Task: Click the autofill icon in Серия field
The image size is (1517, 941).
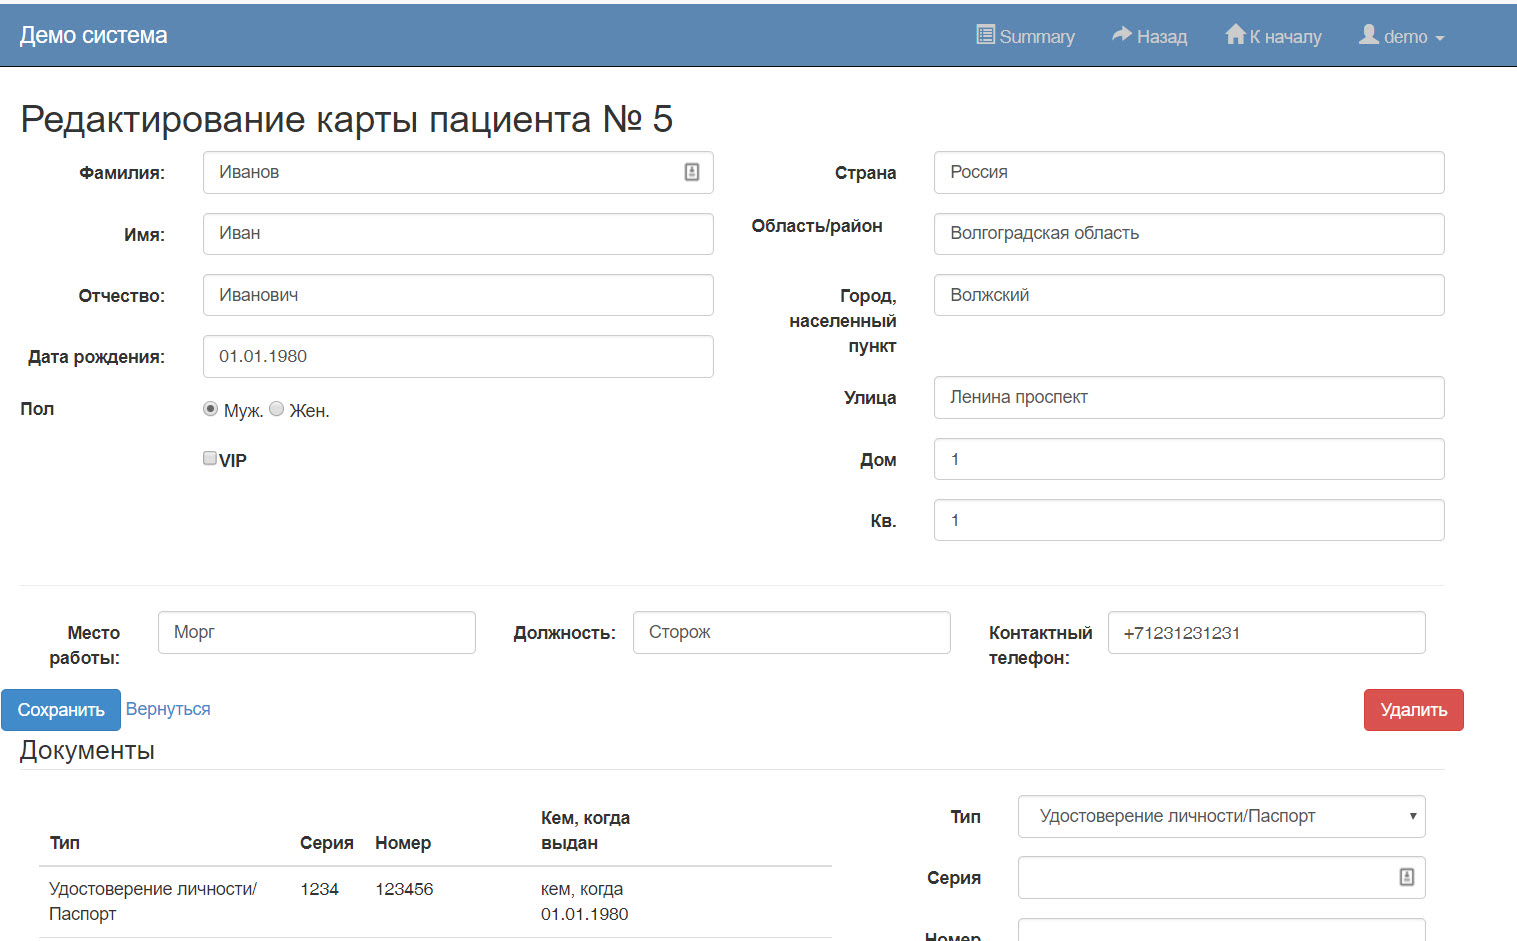Action: (x=1406, y=877)
